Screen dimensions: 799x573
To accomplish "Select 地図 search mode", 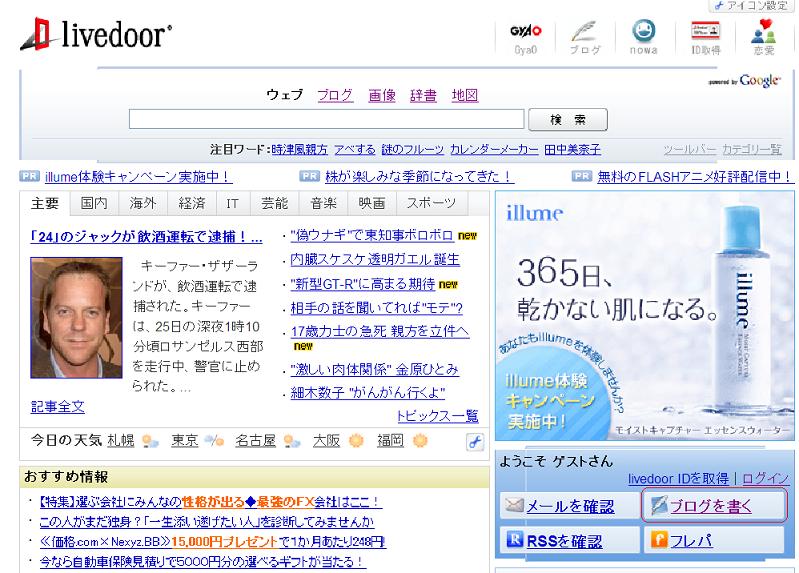I will click(x=465, y=95).
